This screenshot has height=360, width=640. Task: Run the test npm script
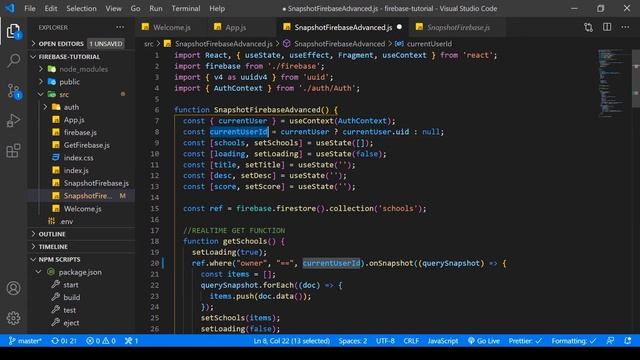[x=69, y=310]
